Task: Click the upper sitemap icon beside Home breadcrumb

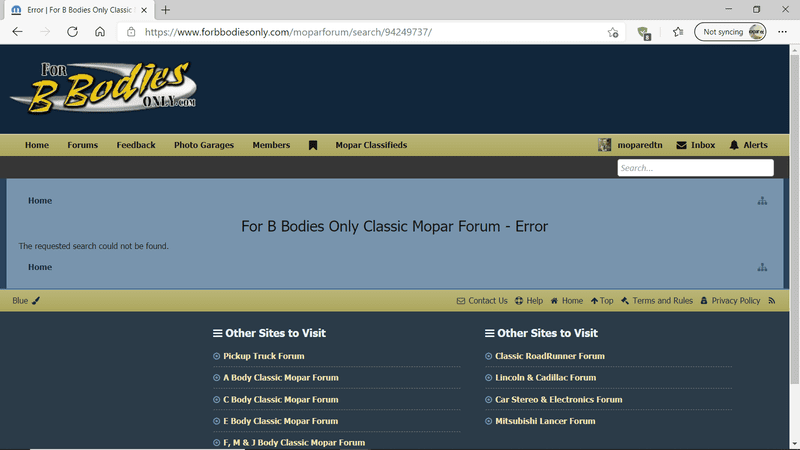Action: [x=762, y=201]
